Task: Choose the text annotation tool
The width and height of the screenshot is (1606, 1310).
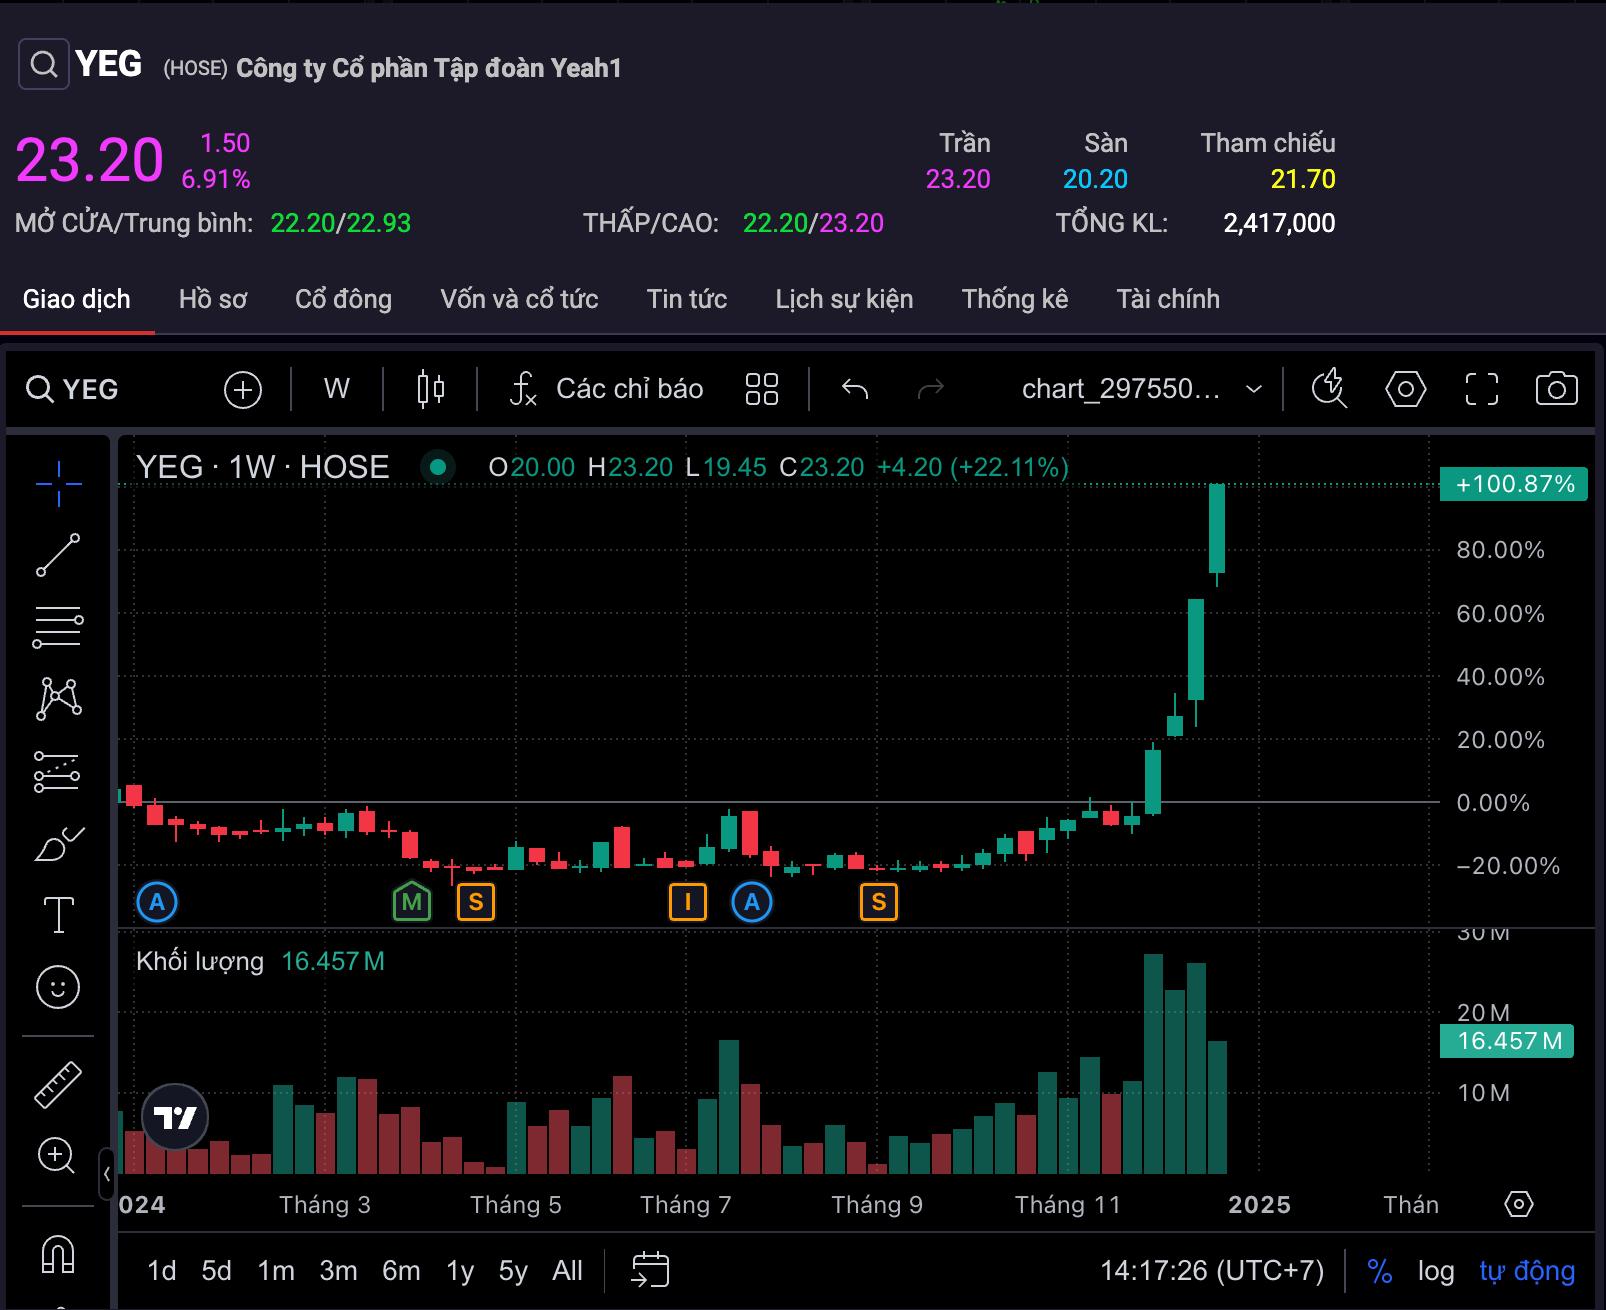Action: 58,914
